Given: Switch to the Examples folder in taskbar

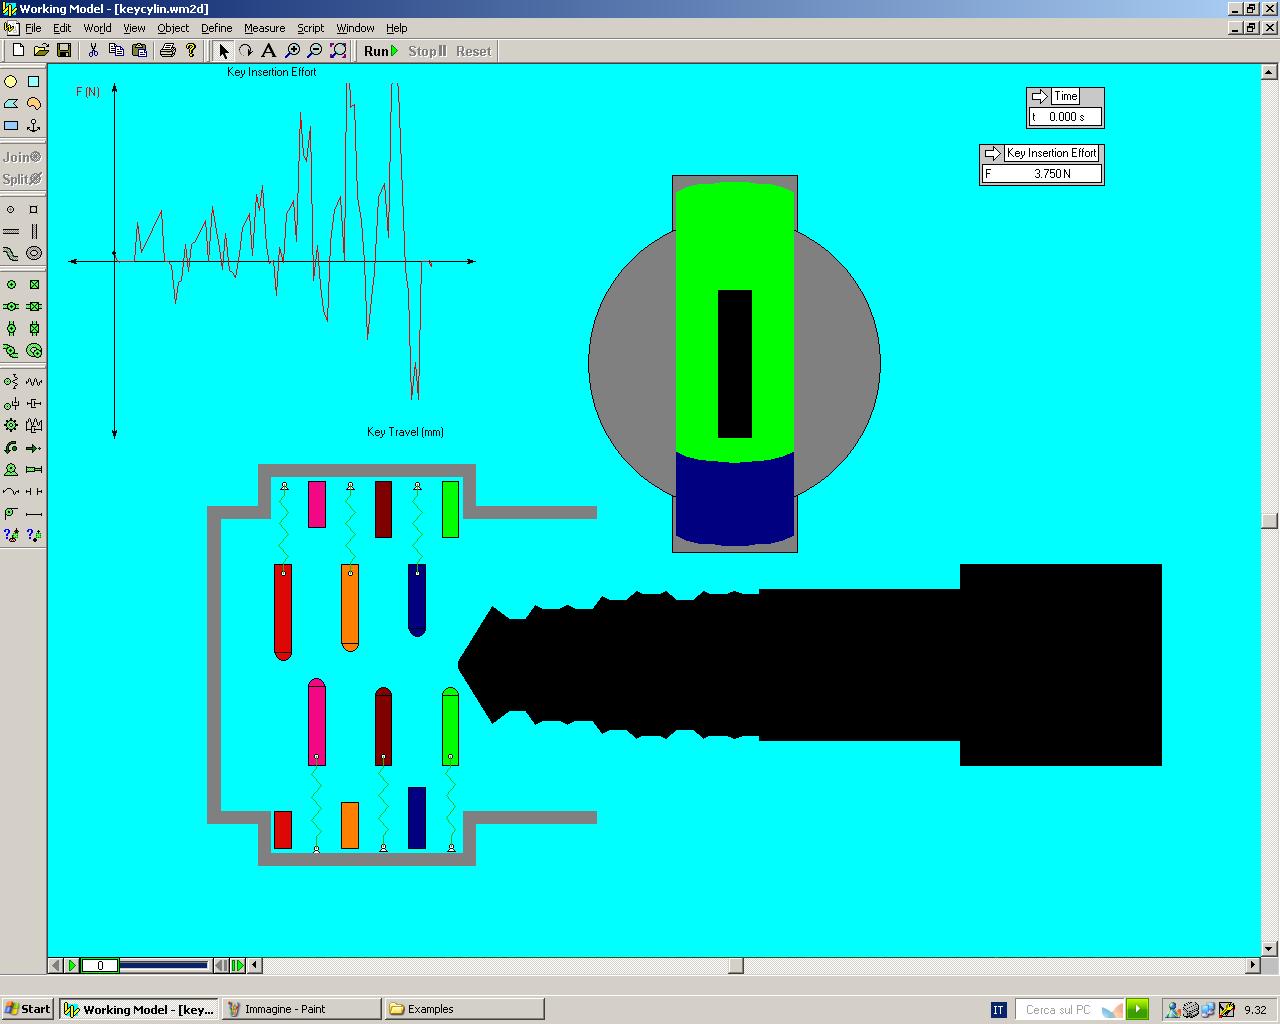Looking at the screenshot, I should 464,1008.
